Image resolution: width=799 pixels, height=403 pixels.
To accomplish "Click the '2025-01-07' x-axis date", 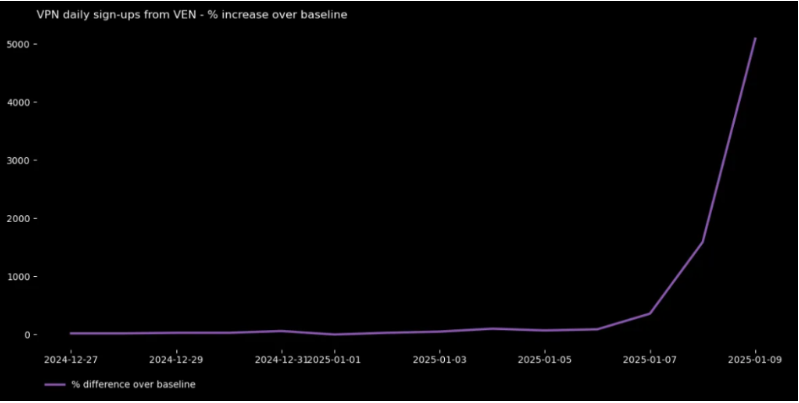I will click(x=650, y=360).
